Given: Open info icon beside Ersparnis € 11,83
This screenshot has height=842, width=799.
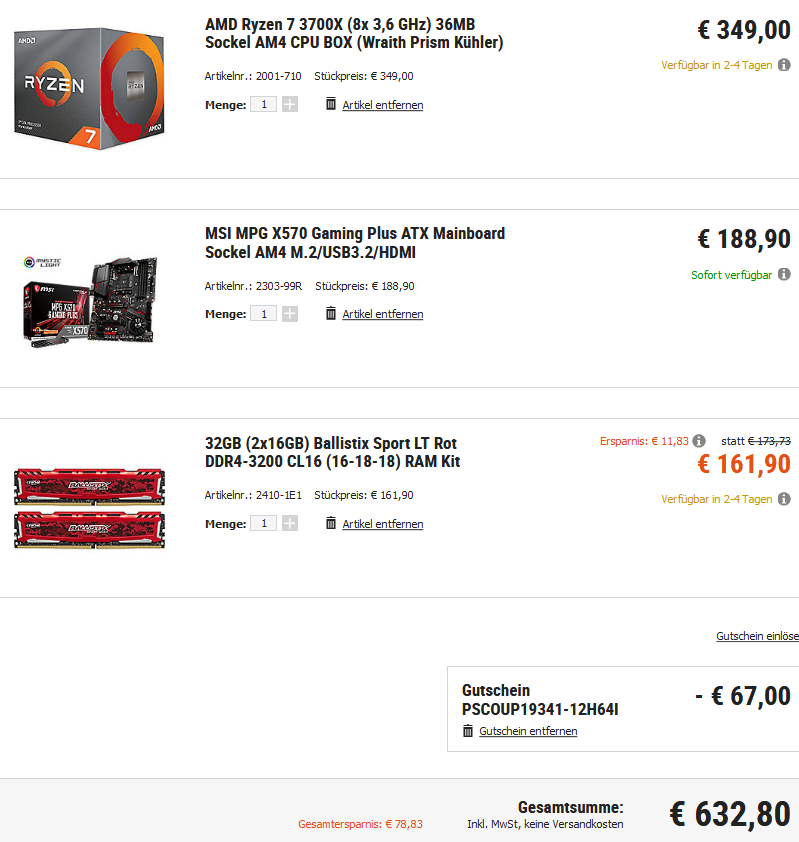Looking at the screenshot, I should pos(699,441).
